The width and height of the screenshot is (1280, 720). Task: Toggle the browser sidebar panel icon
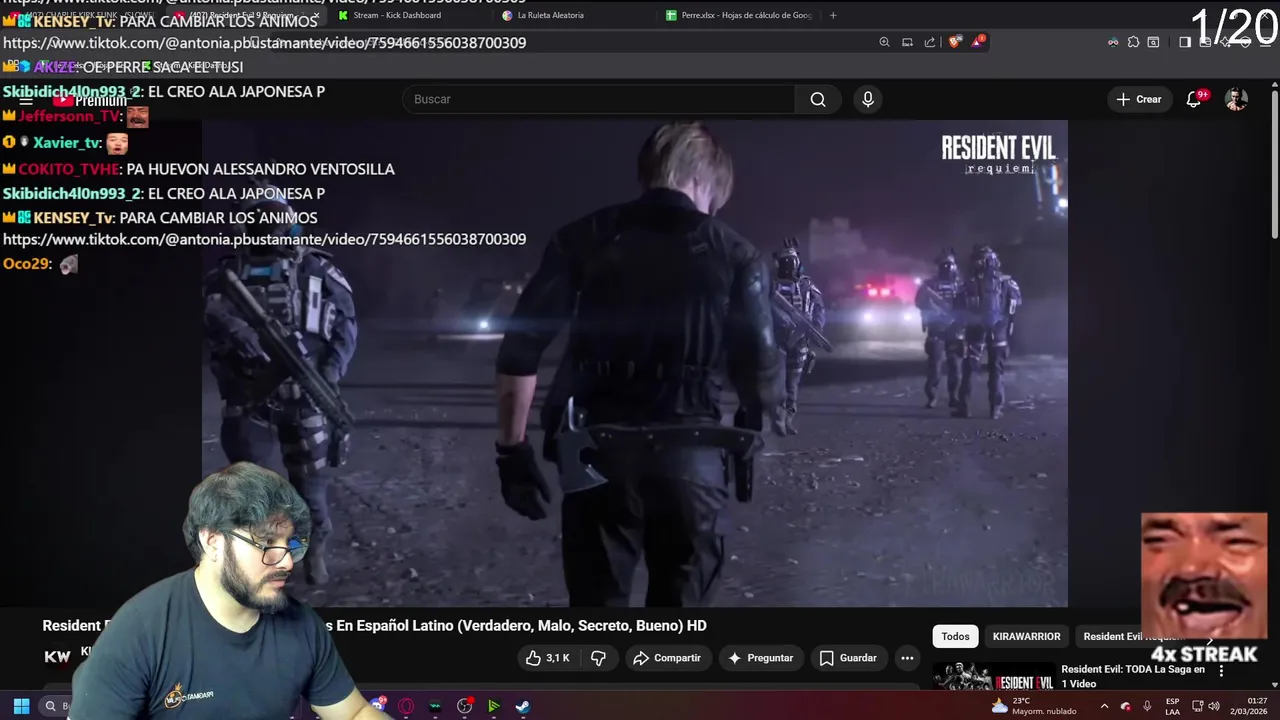[x=1184, y=42]
